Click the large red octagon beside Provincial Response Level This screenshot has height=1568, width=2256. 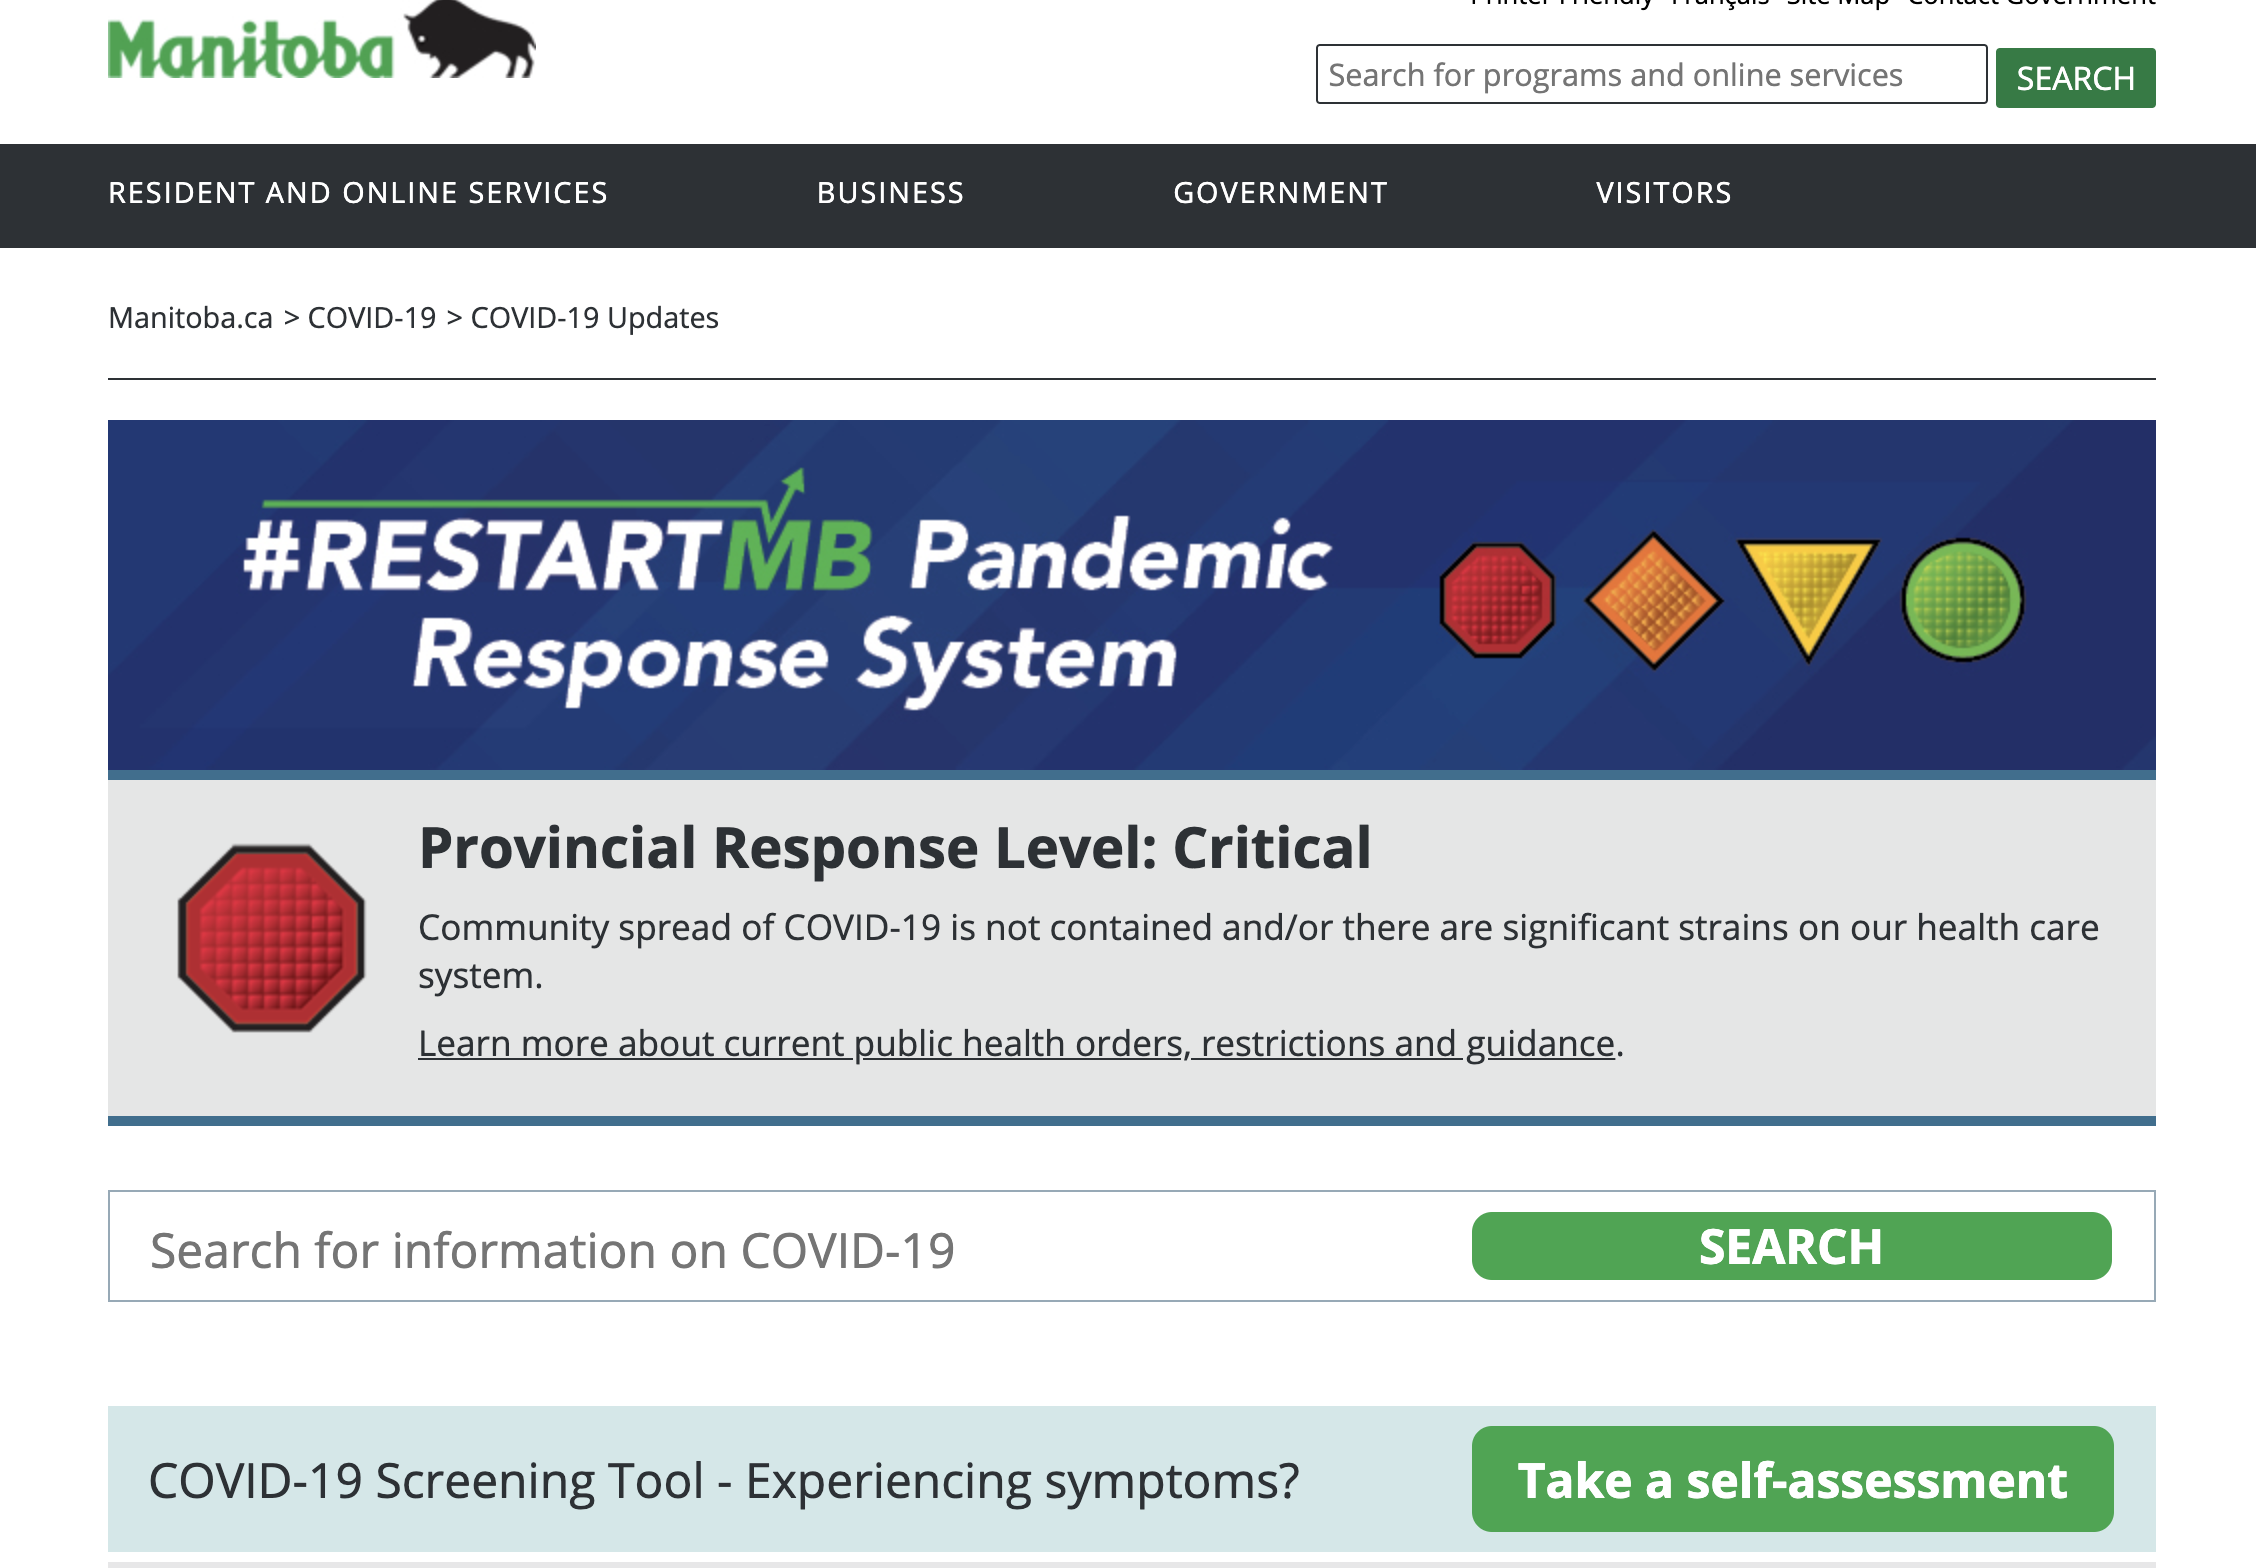[x=271, y=938]
